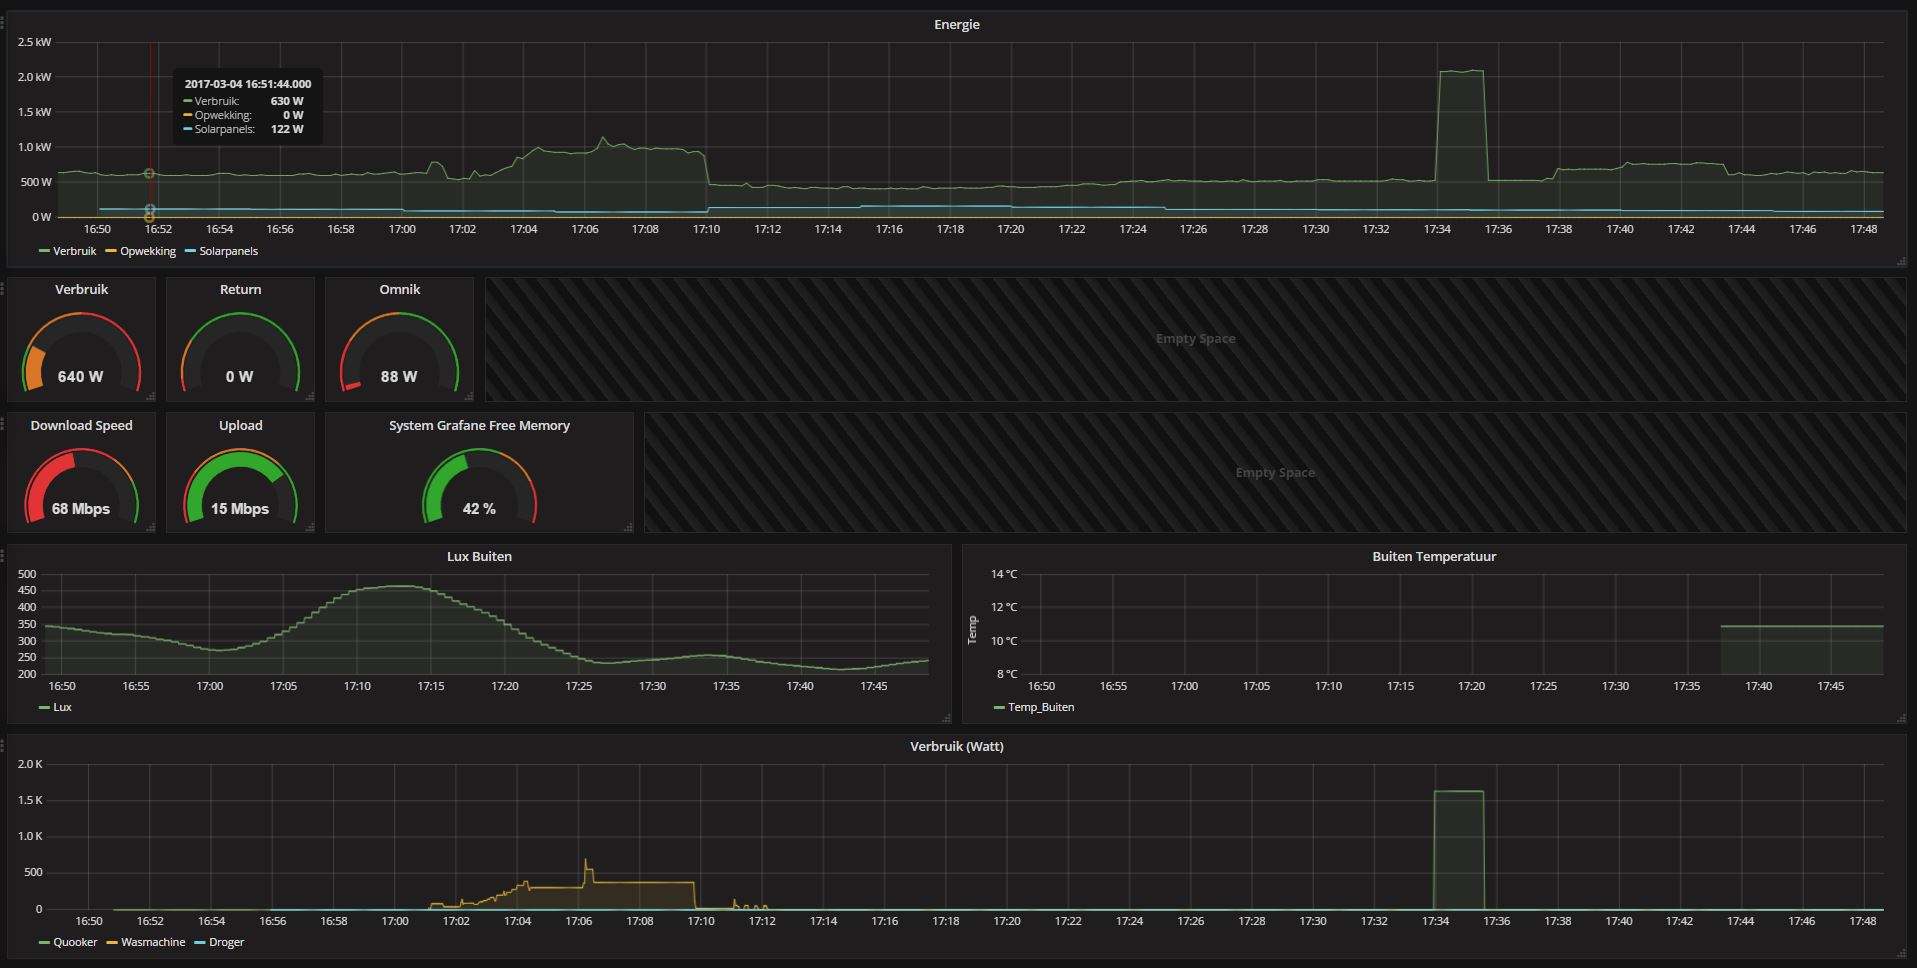1917x968 pixels.
Task: Open the row menu handle beside Lux Buiten
Action: 3,555
